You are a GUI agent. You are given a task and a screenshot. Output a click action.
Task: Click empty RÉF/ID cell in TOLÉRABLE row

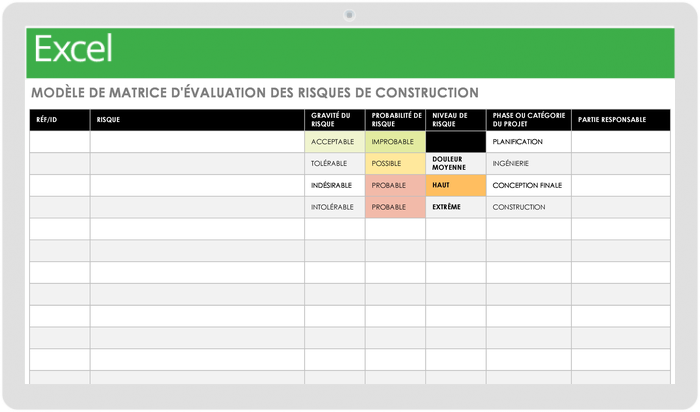(x=60, y=163)
